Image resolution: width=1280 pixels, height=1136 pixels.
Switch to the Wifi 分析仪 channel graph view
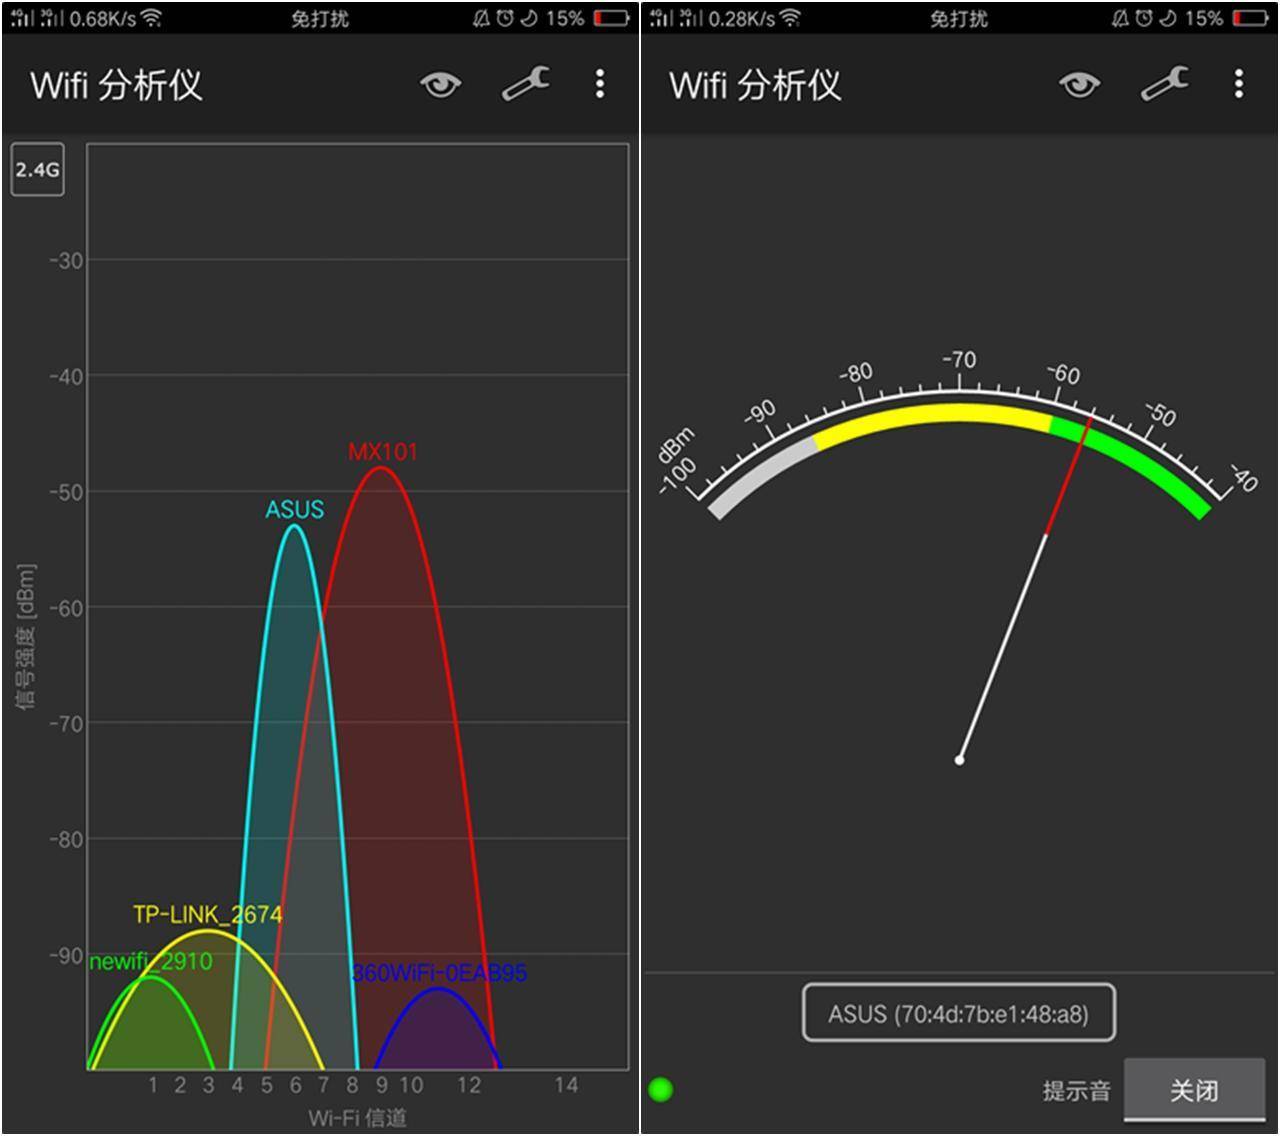(117, 85)
